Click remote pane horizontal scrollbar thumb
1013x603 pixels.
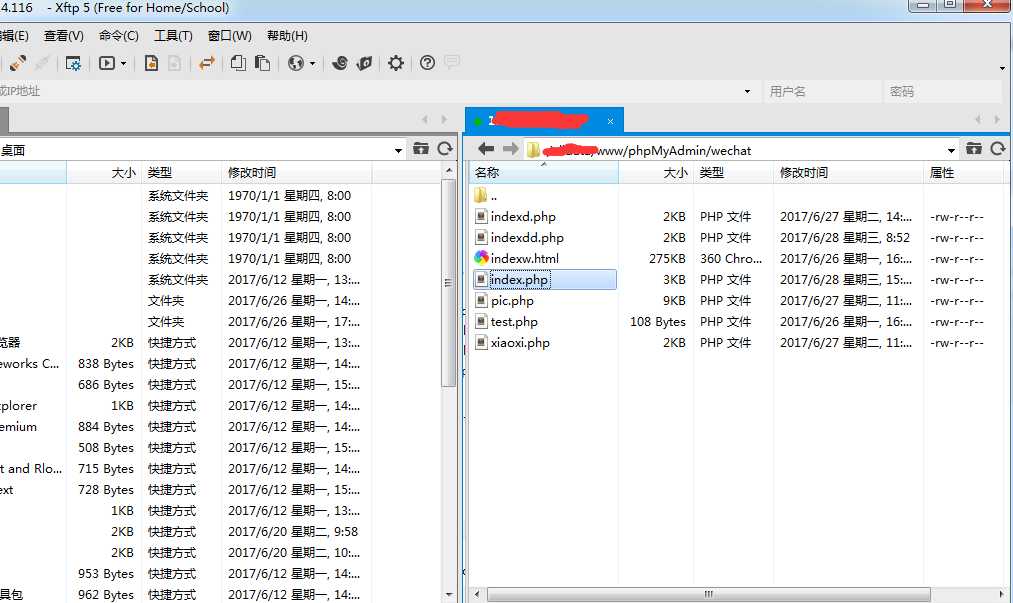708,593
